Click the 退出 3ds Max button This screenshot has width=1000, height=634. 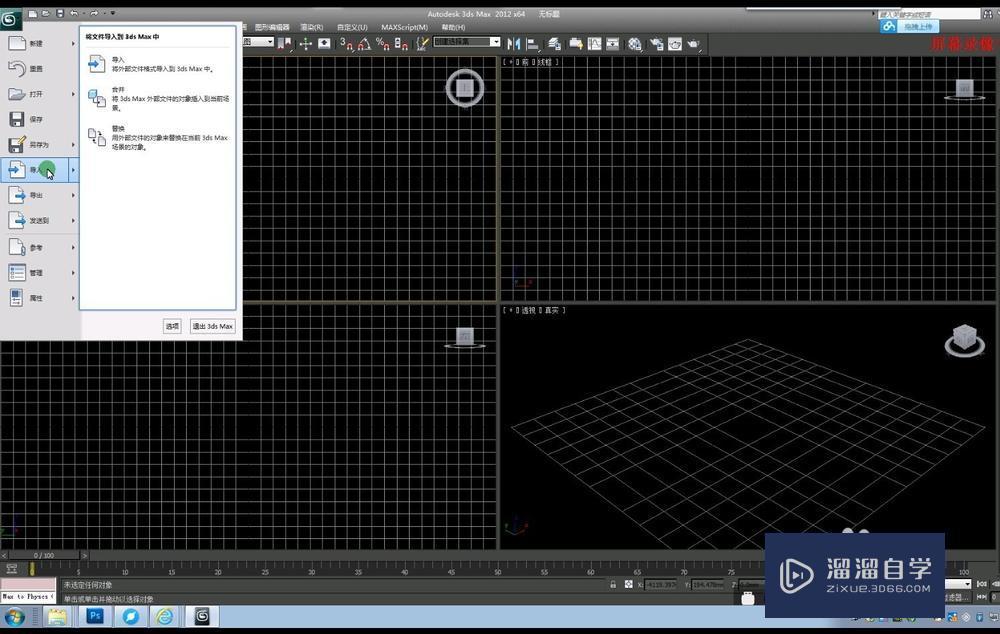click(212, 326)
